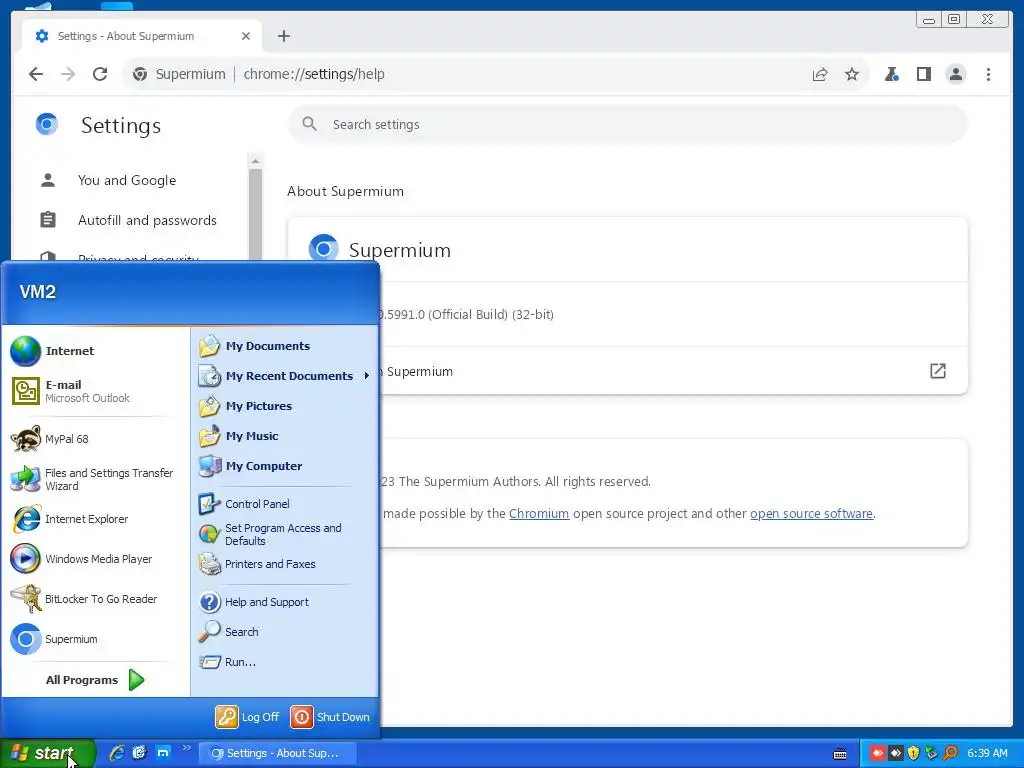Click the Shut Down button
This screenshot has width=1024, height=768.
coord(330,717)
